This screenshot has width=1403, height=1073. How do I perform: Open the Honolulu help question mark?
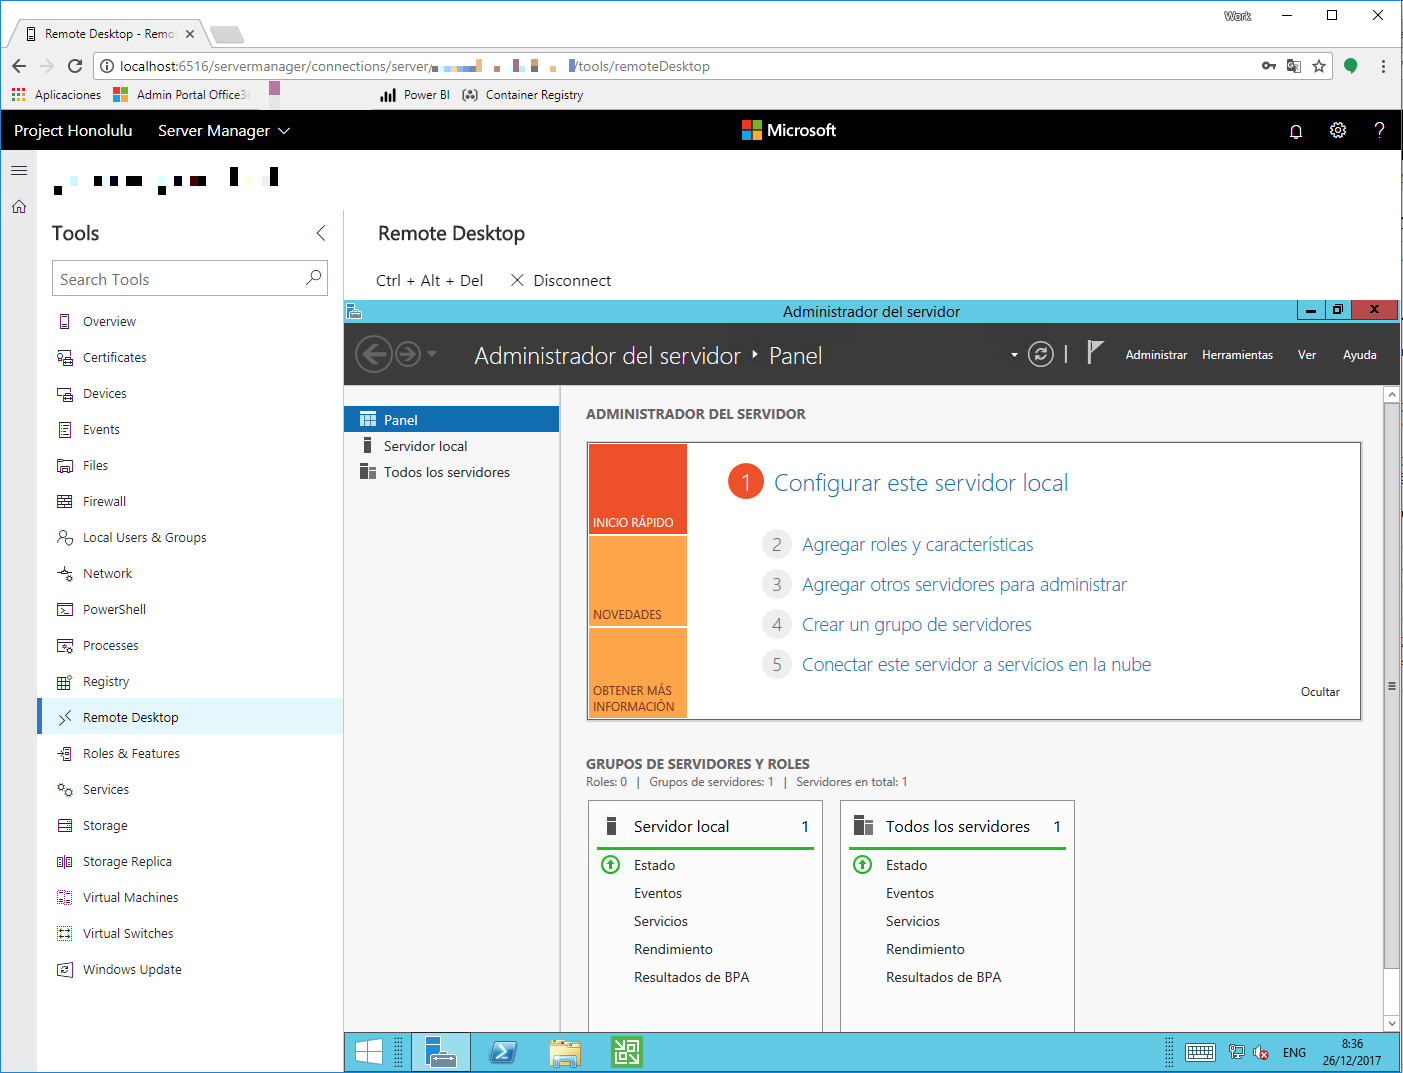tap(1379, 131)
